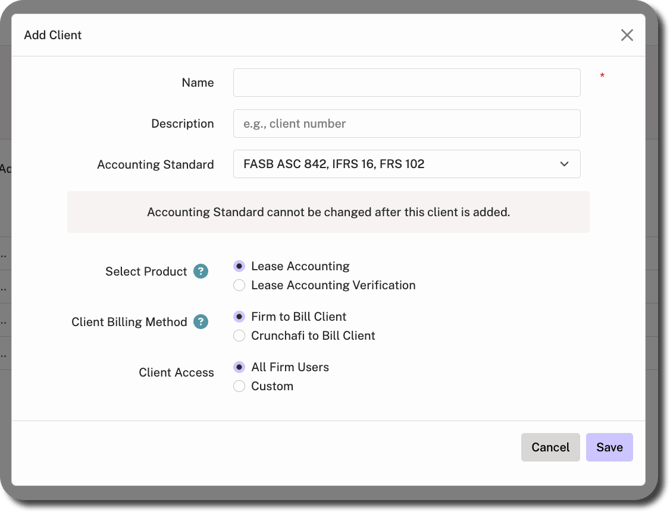Click the Name input field
Viewport: 670px width, 512px height.
406,82
